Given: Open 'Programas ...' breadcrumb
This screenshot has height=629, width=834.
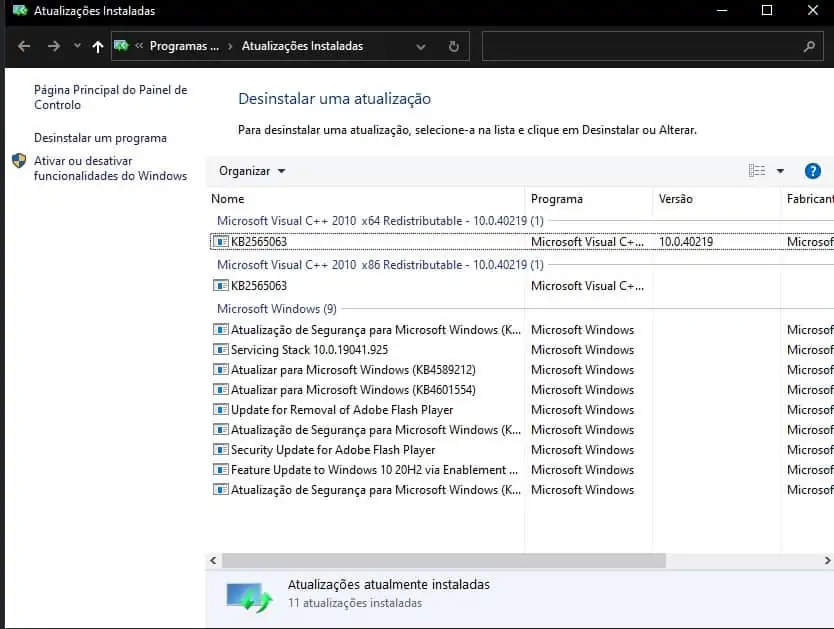Looking at the screenshot, I should pyautogui.click(x=184, y=46).
